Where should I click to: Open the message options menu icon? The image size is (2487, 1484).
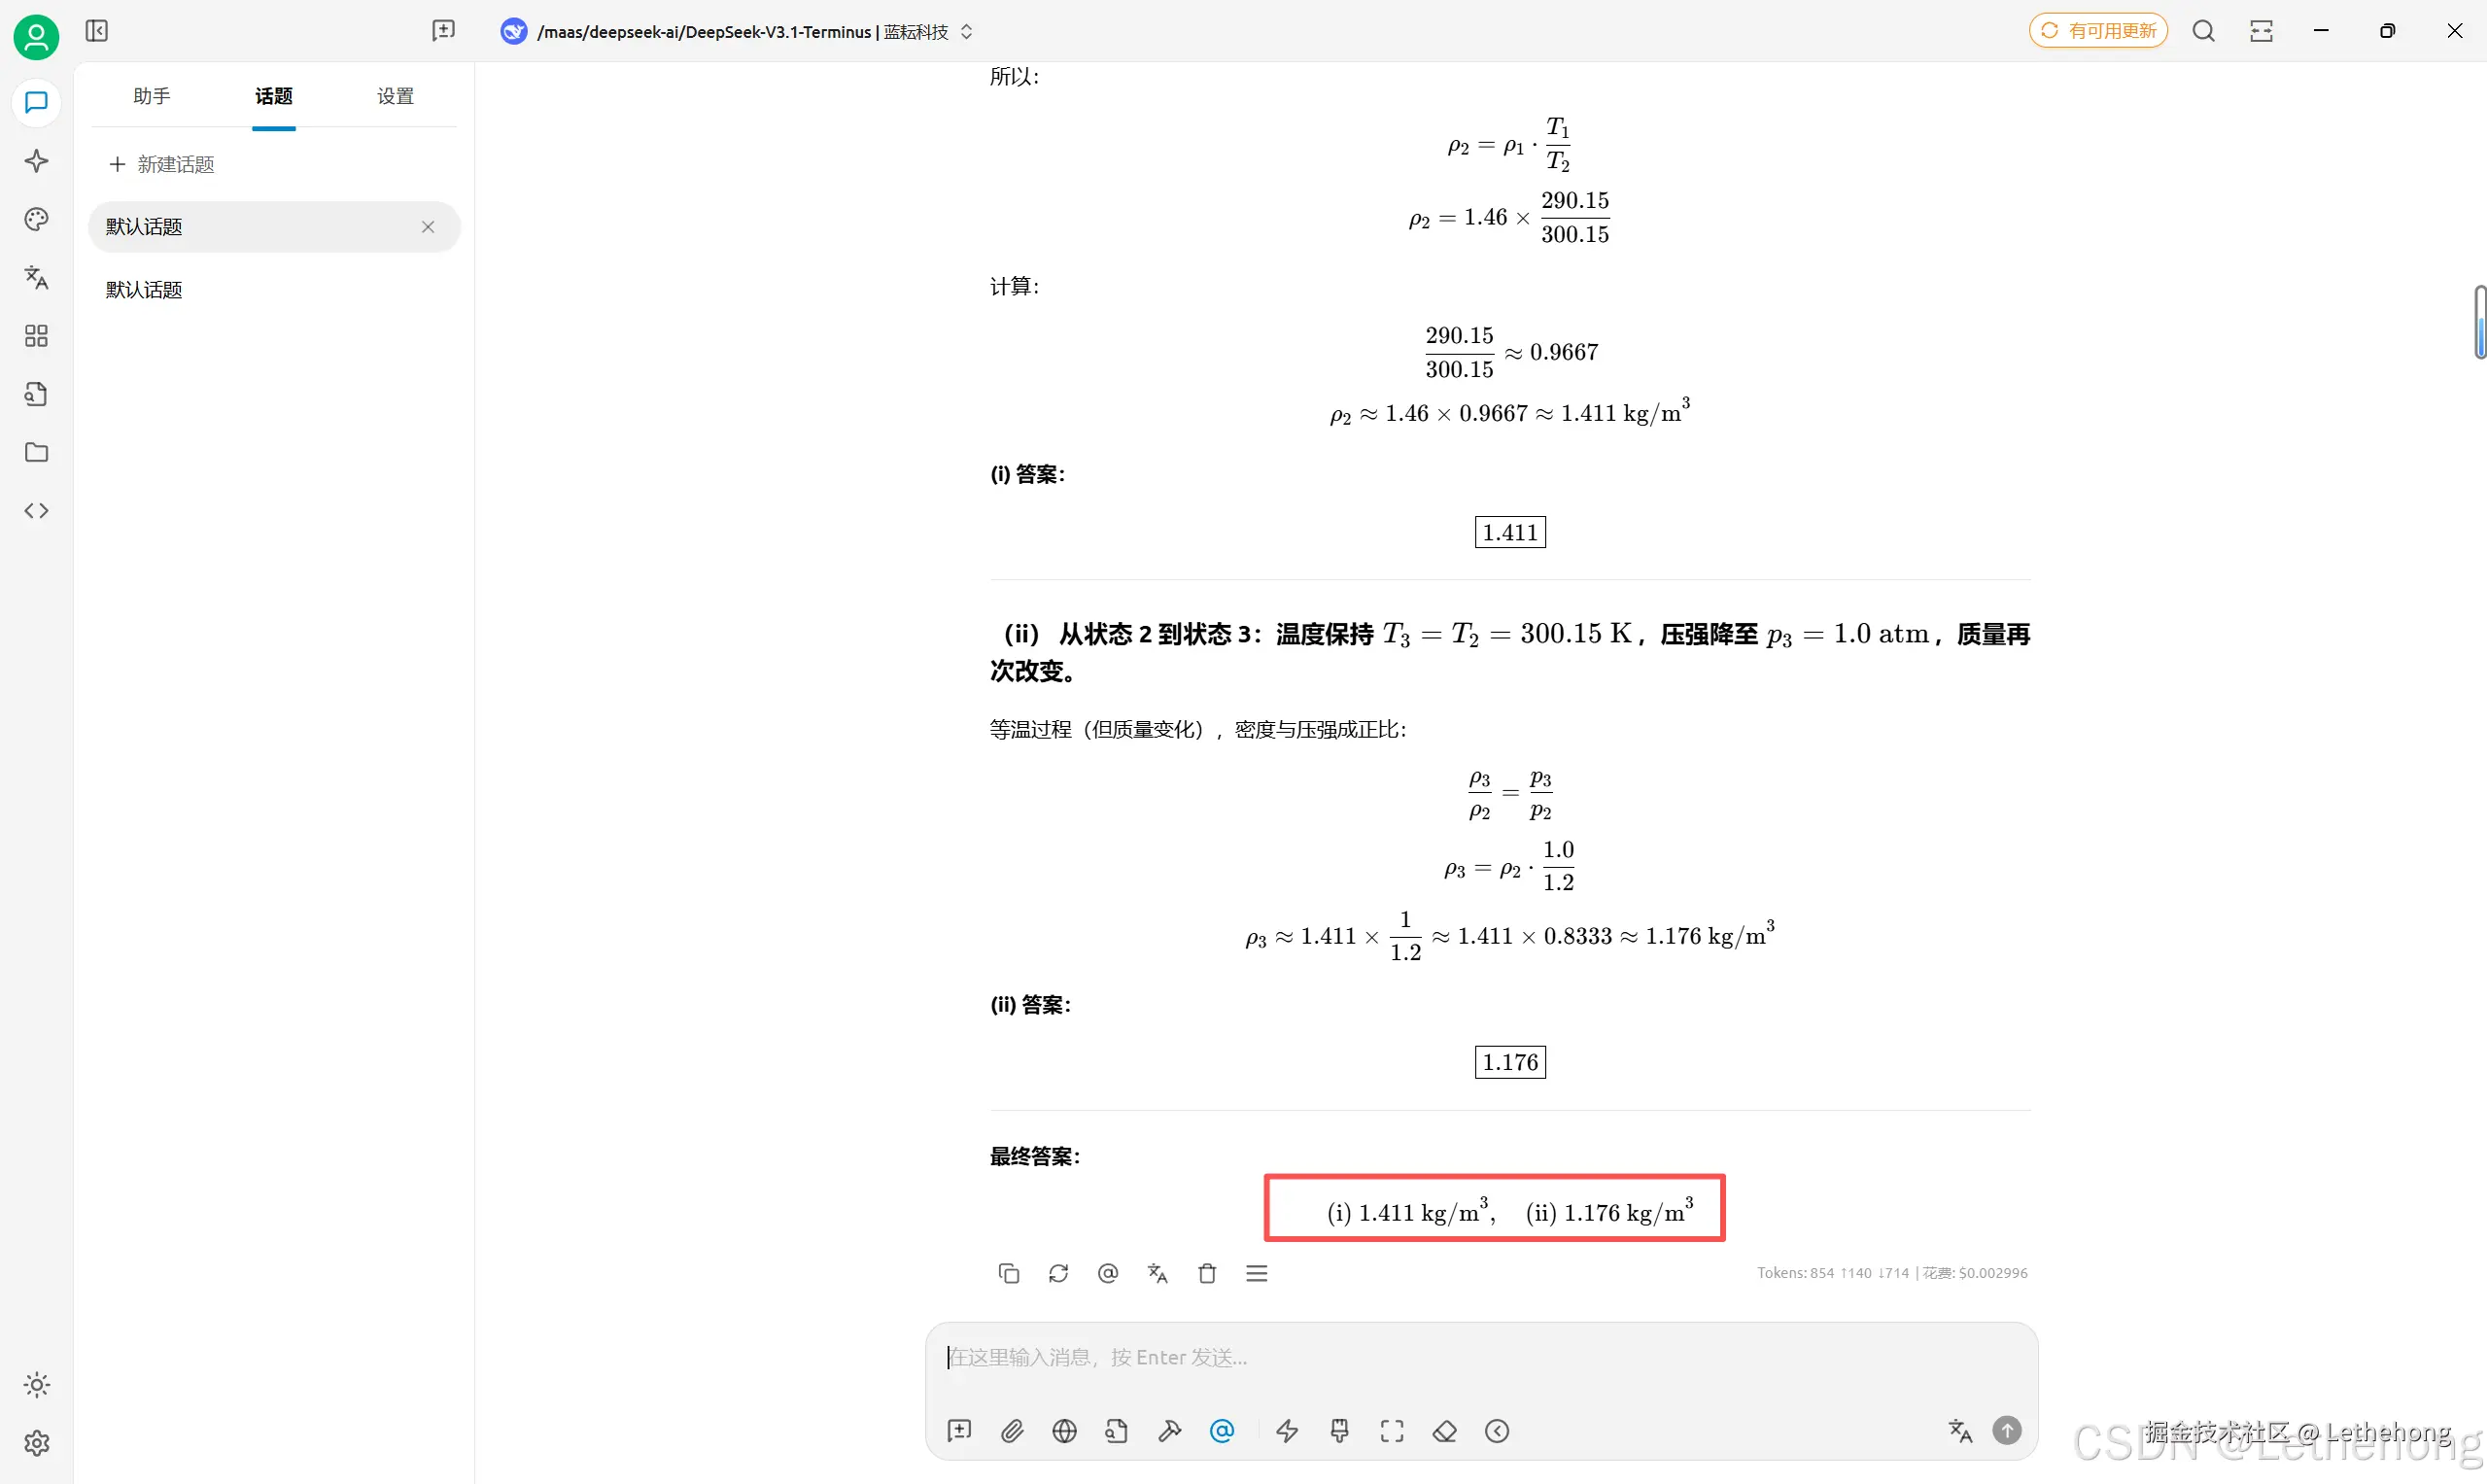(1256, 1272)
